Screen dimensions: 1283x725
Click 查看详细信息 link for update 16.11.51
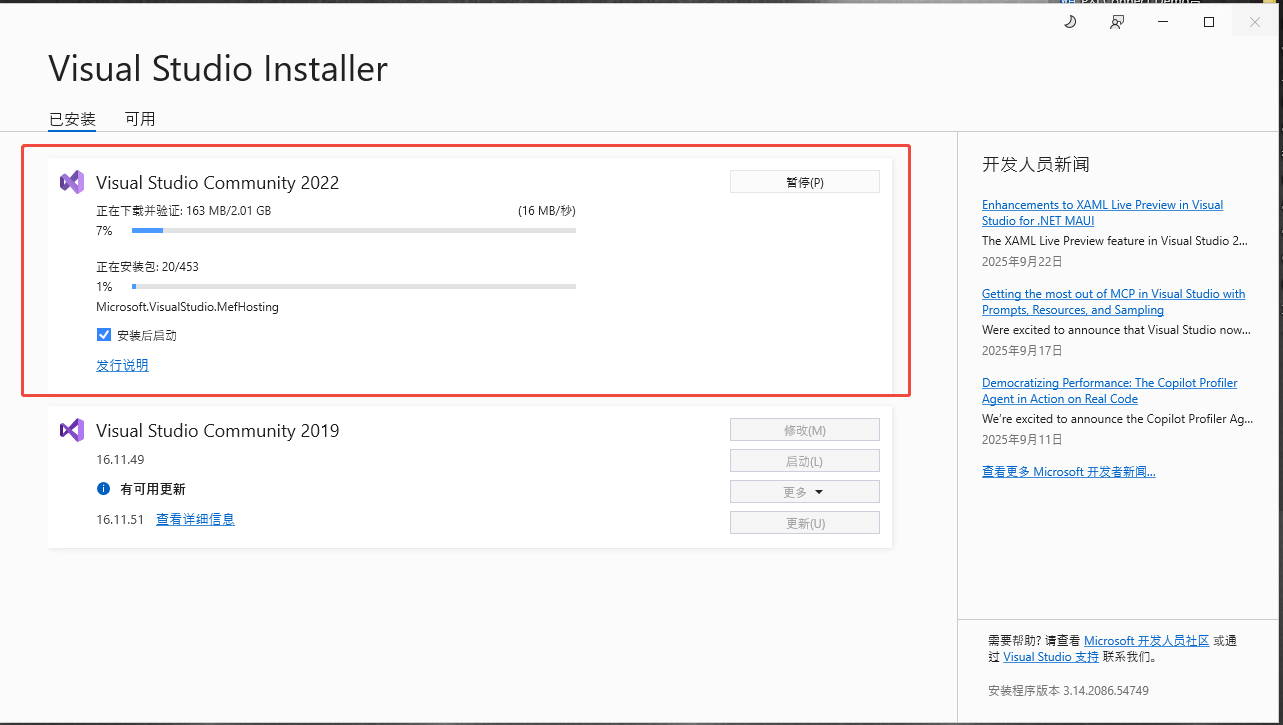[x=195, y=519]
